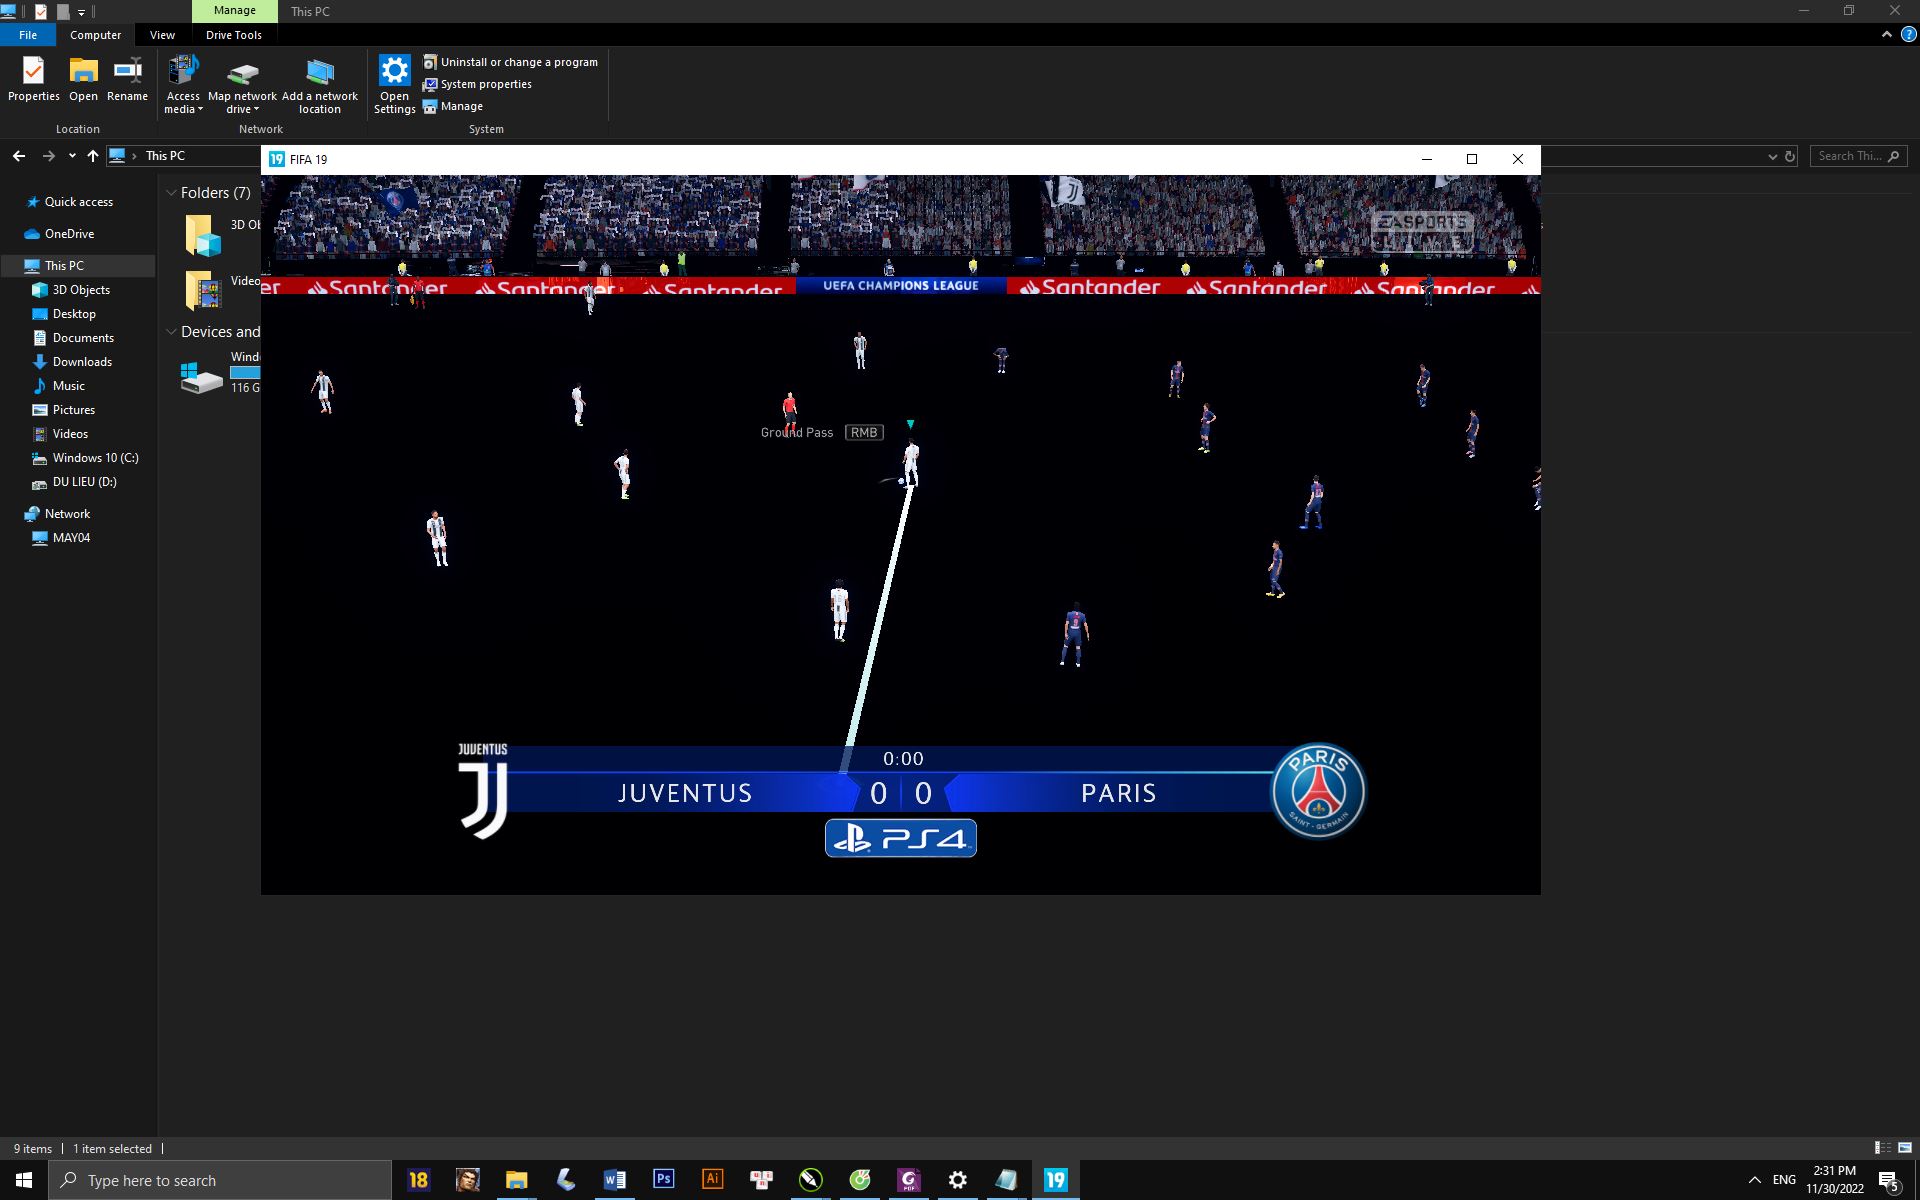Click the Rename icon in the Location group
This screenshot has height=1200, width=1920.
[x=127, y=78]
